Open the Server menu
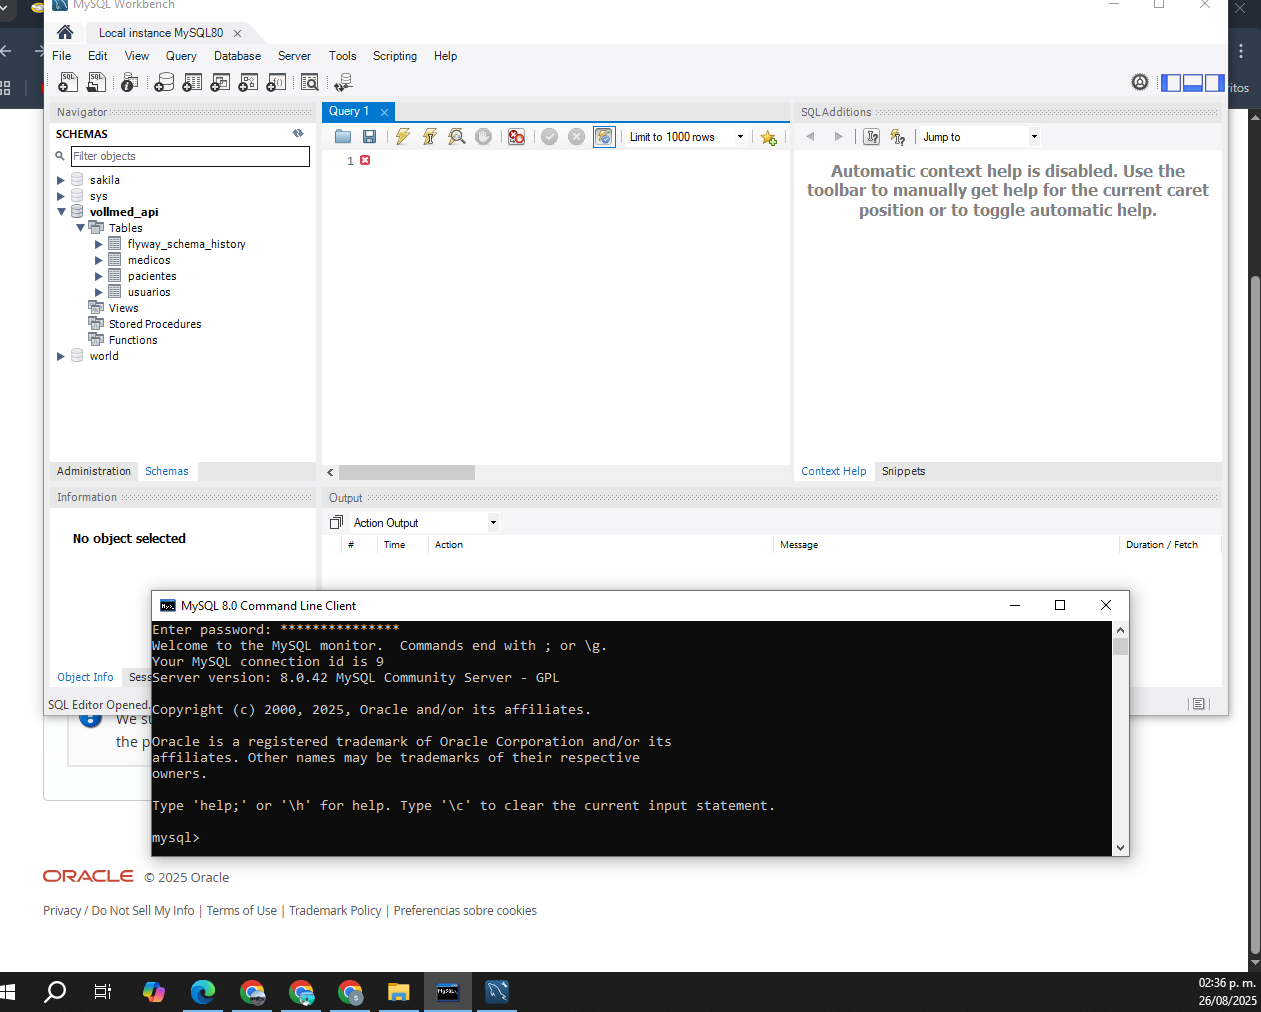Image resolution: width=1261 pixels, height=1012 pixels. 294,56
